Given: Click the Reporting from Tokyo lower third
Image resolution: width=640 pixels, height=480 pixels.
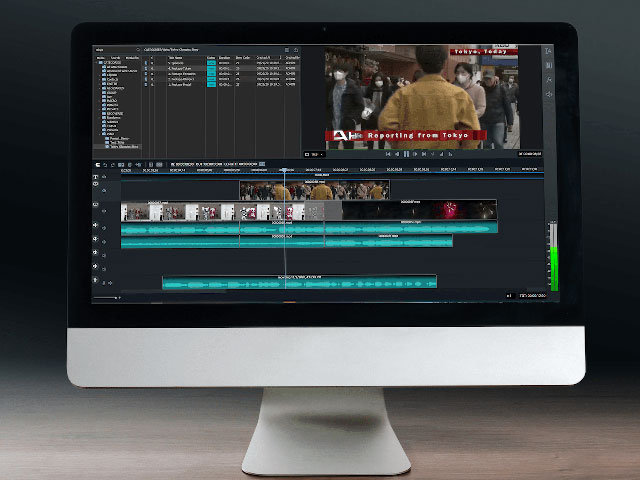Looking at the screenshot, I should tap(406, 136).
